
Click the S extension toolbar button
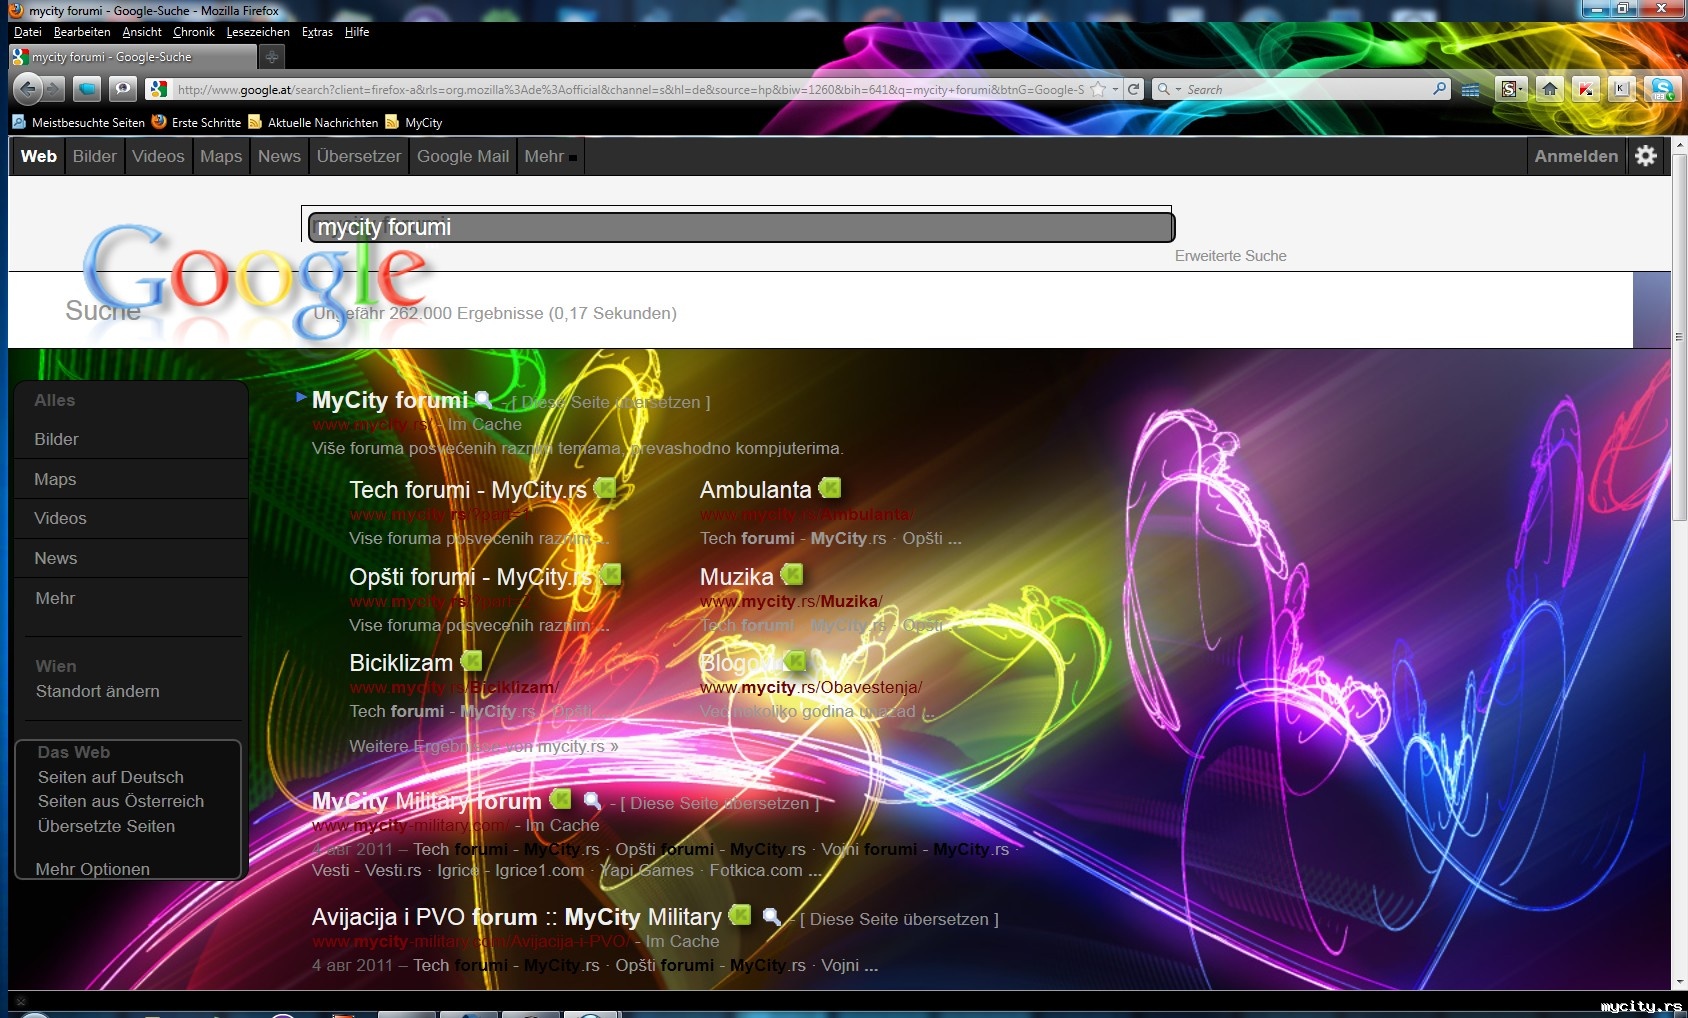click(1510, 89)
